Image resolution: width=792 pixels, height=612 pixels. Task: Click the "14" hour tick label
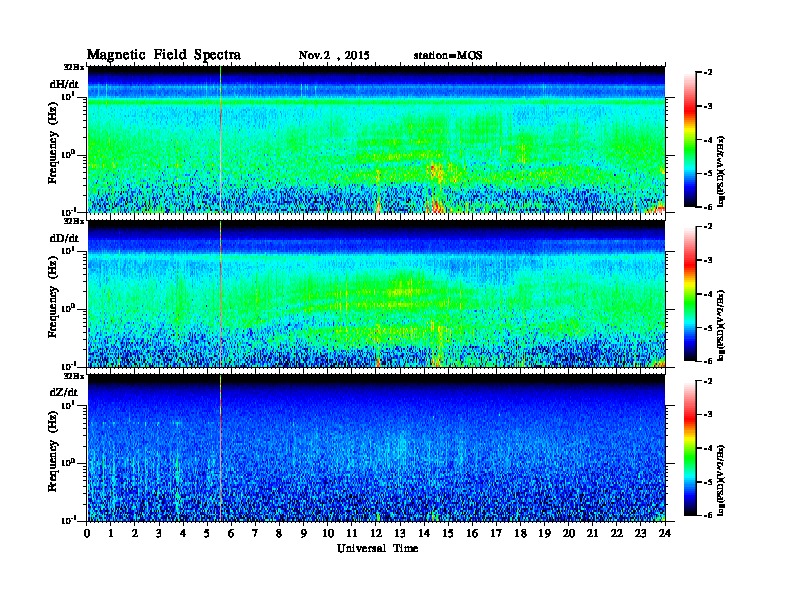click(x=424, y=534)
